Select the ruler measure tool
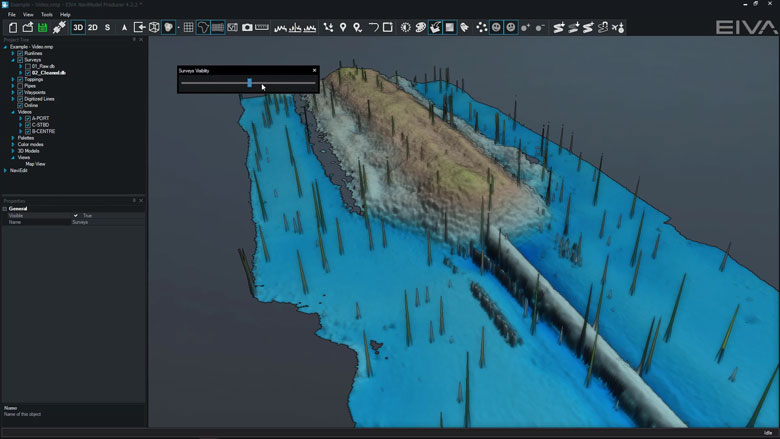Viewport: 780px width, 439px height. 262,27
